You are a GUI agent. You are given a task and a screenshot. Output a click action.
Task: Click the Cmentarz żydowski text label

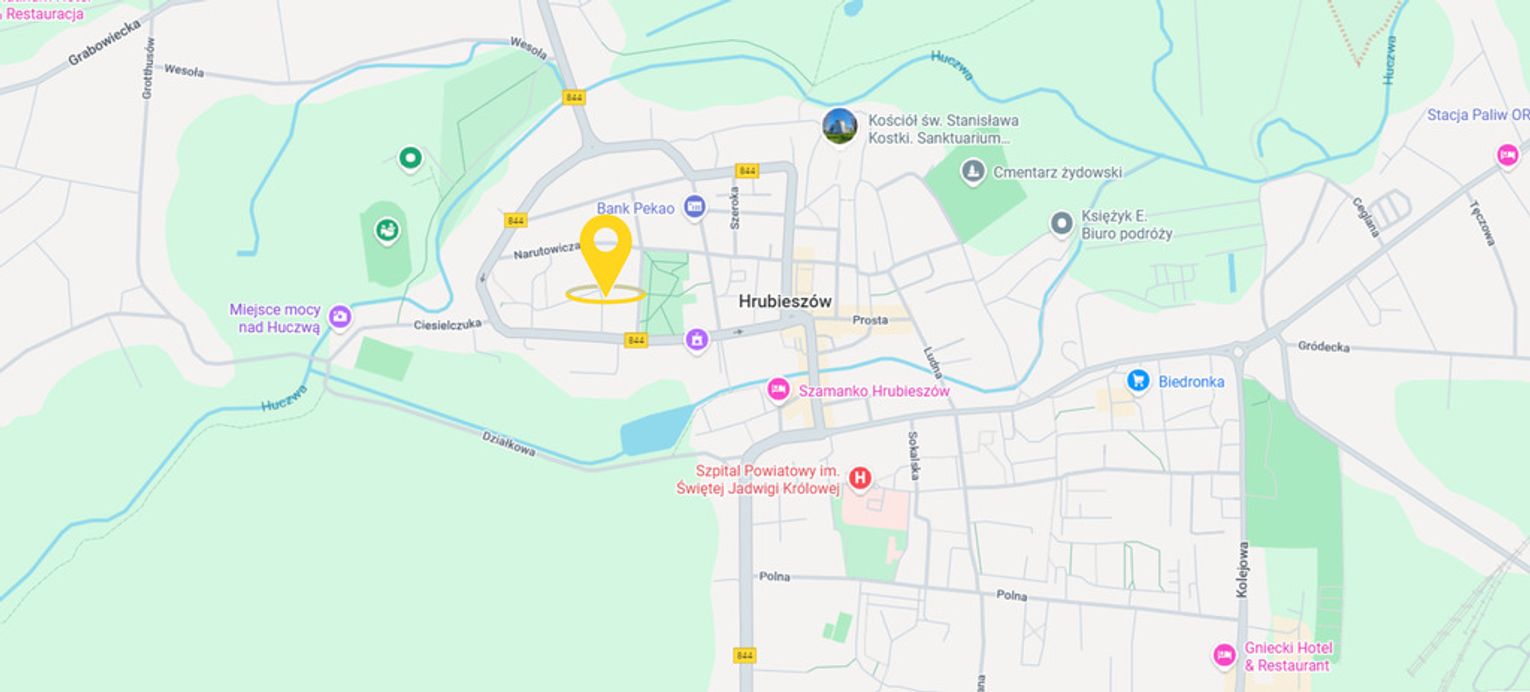pos(1058,172)
